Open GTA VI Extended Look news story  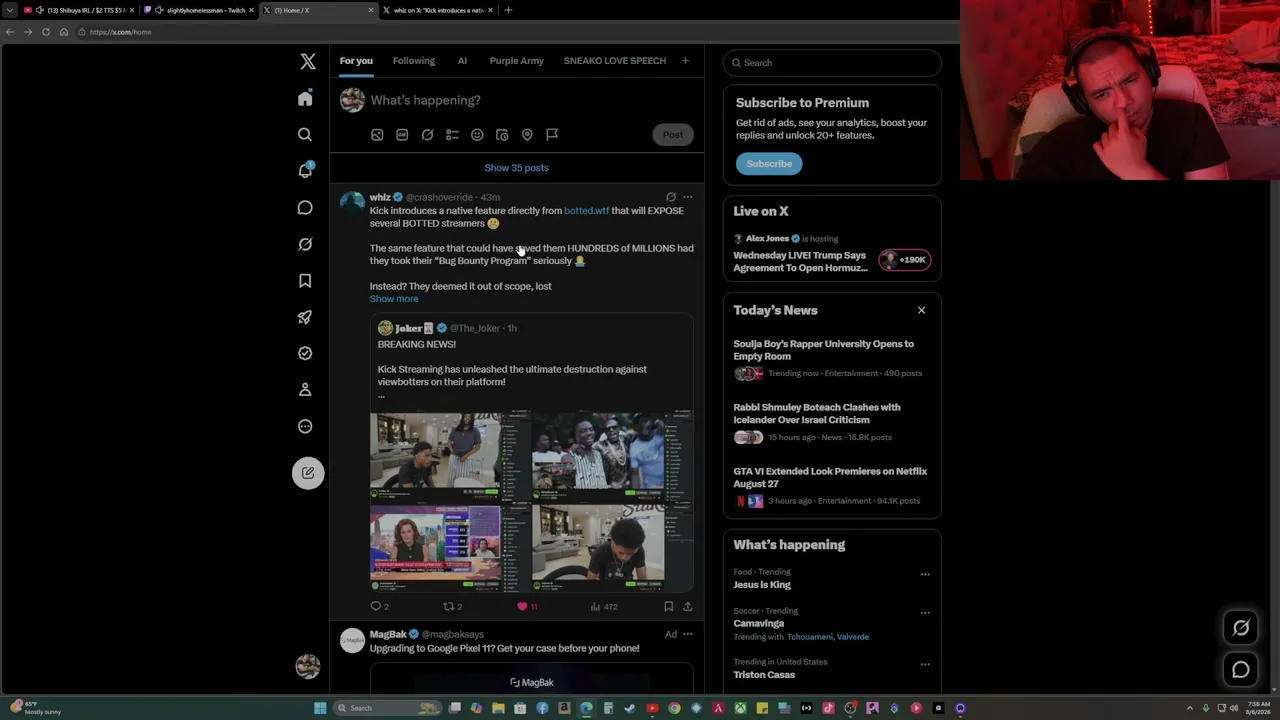point(832,485)
